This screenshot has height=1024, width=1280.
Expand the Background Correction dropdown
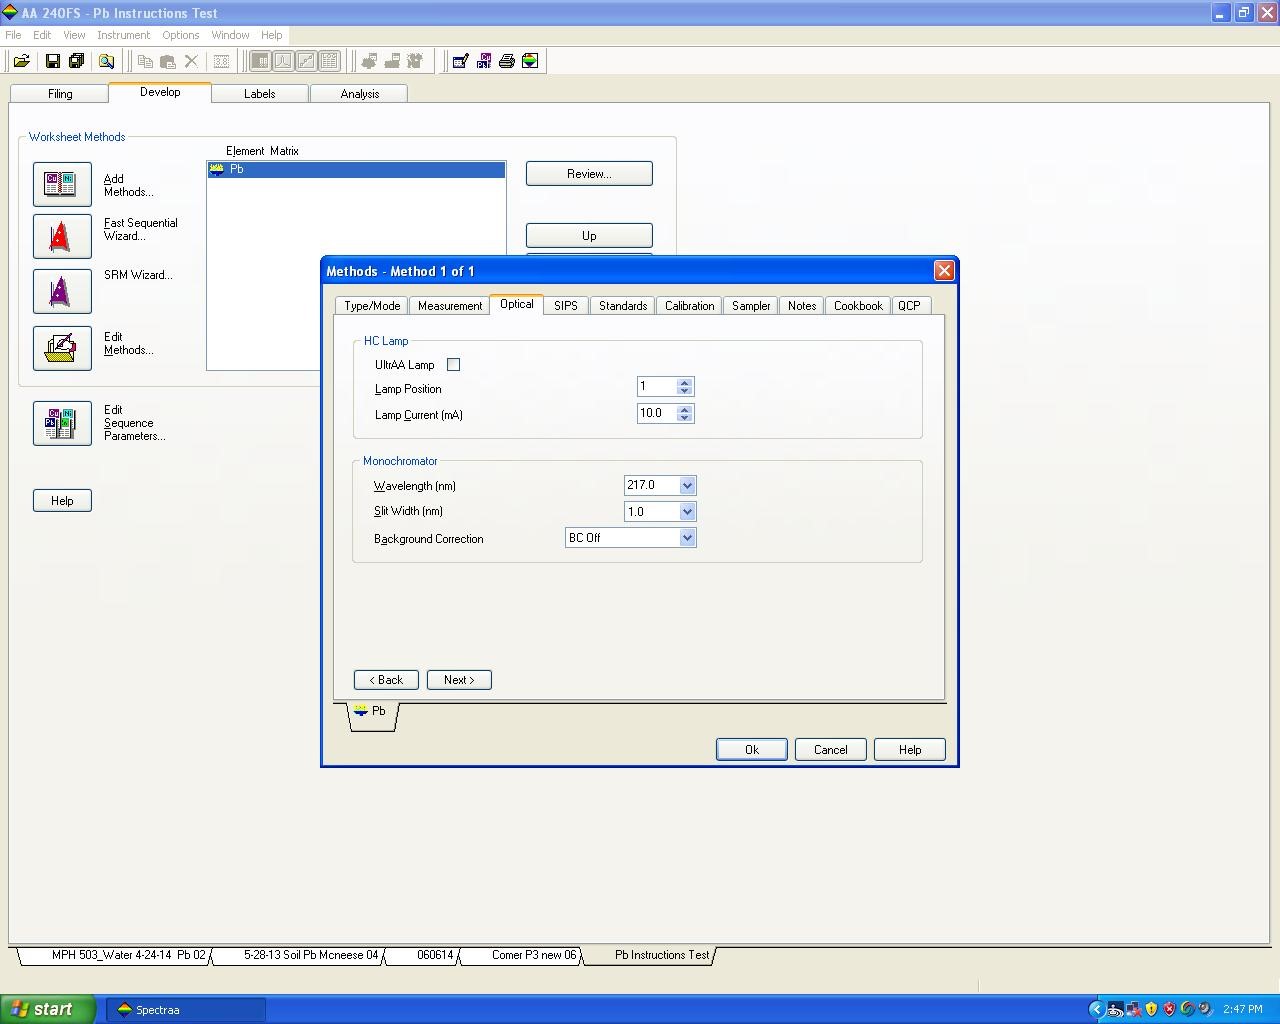coord(687,538)
